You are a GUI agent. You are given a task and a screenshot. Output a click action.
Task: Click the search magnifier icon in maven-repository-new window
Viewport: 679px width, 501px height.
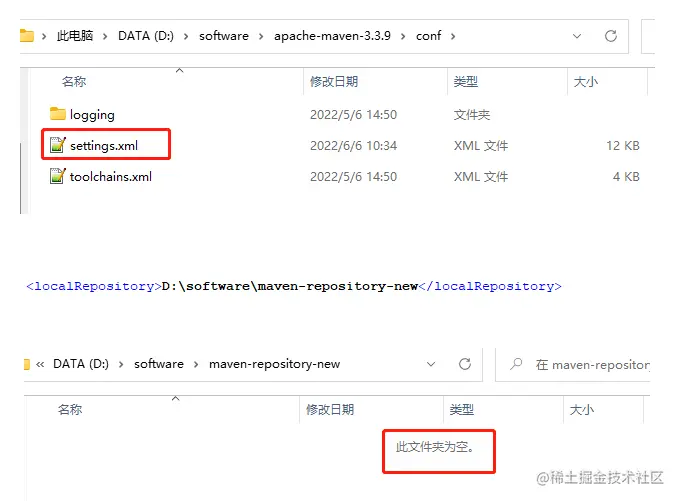pyautogui.click(x=516, y=364)
